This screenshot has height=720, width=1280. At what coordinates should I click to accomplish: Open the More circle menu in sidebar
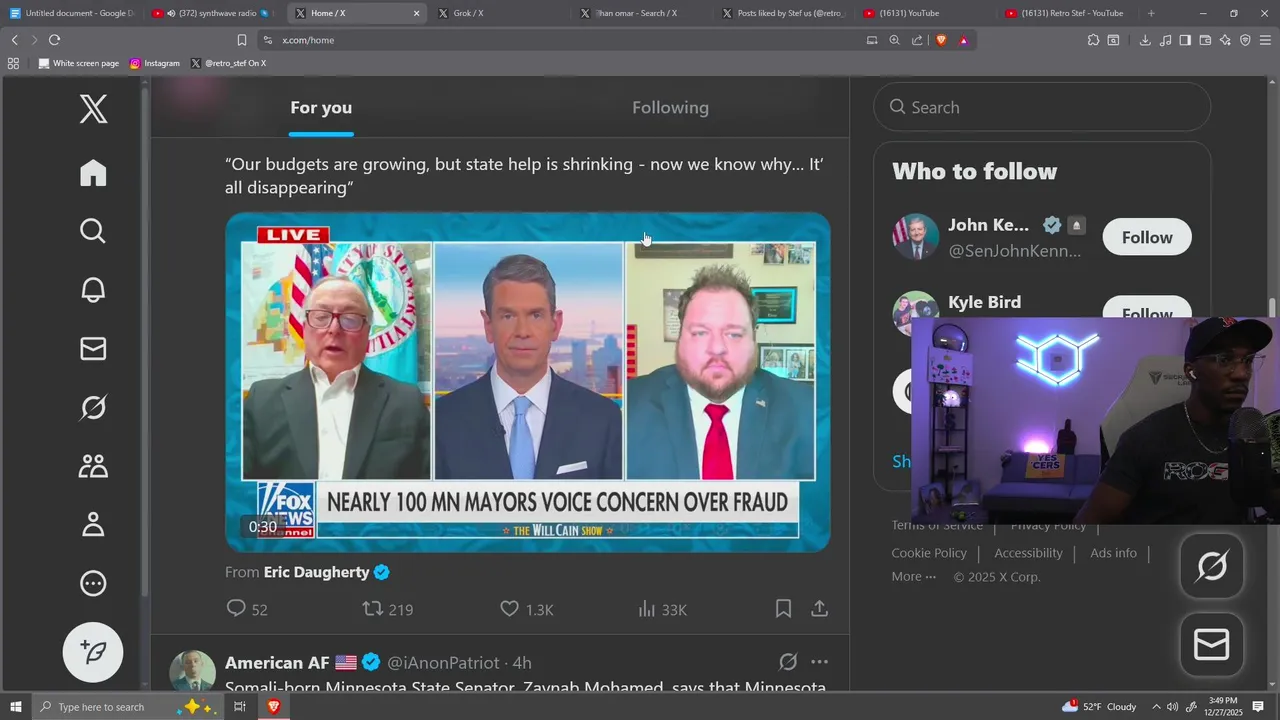[x=93, y=583]
